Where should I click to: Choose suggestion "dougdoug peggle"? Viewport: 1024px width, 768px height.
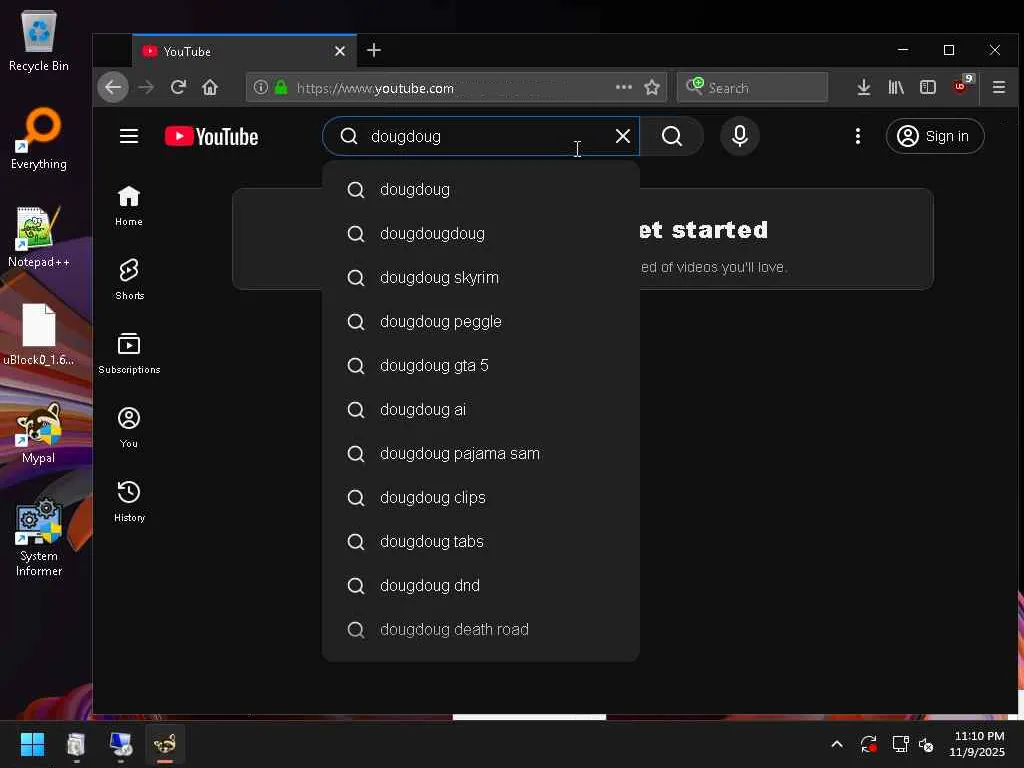tap(481, 321)
